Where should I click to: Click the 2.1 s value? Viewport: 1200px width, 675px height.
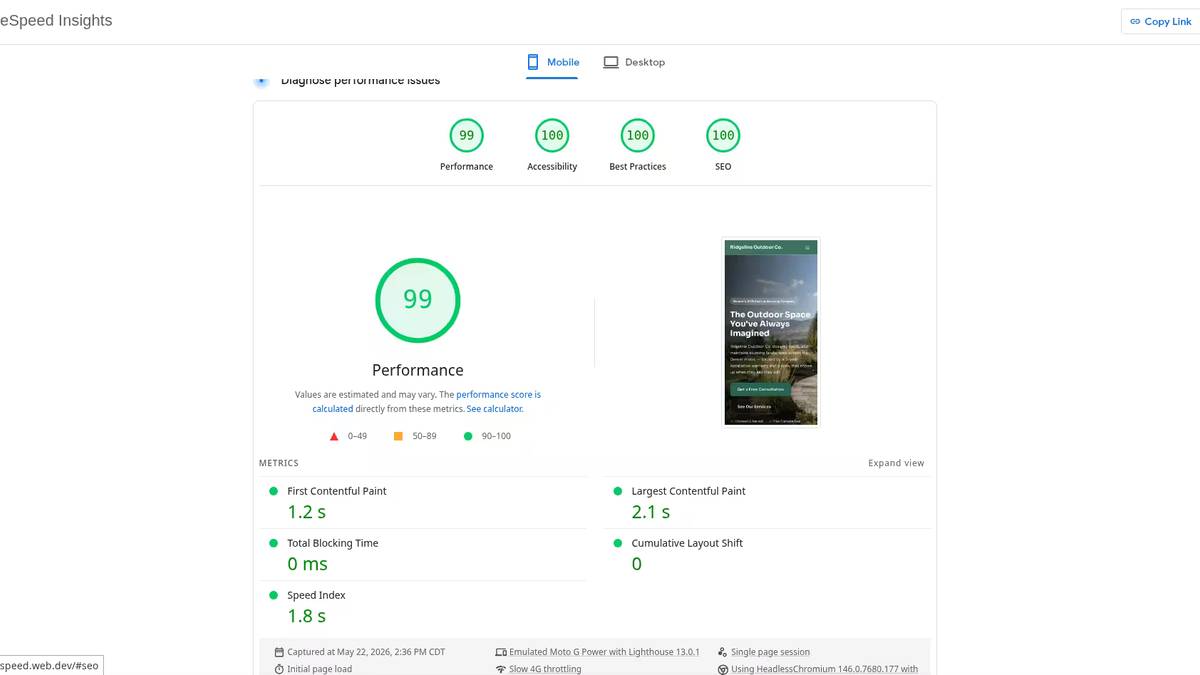651,512
